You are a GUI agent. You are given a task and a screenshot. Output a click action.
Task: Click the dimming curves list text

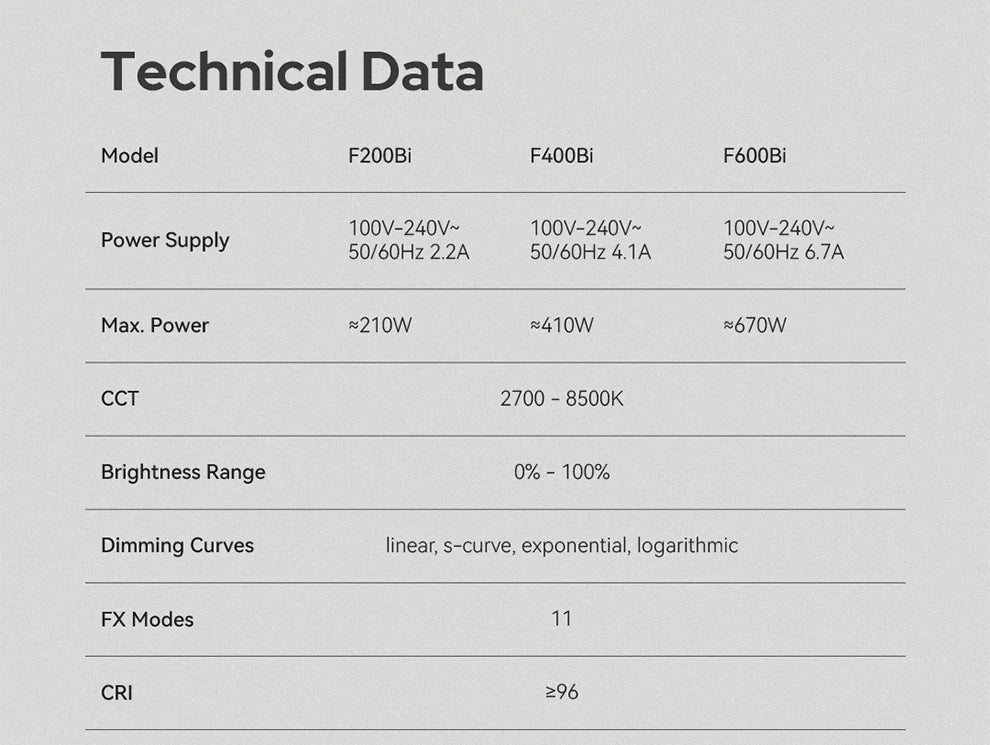tap(562, 545)
